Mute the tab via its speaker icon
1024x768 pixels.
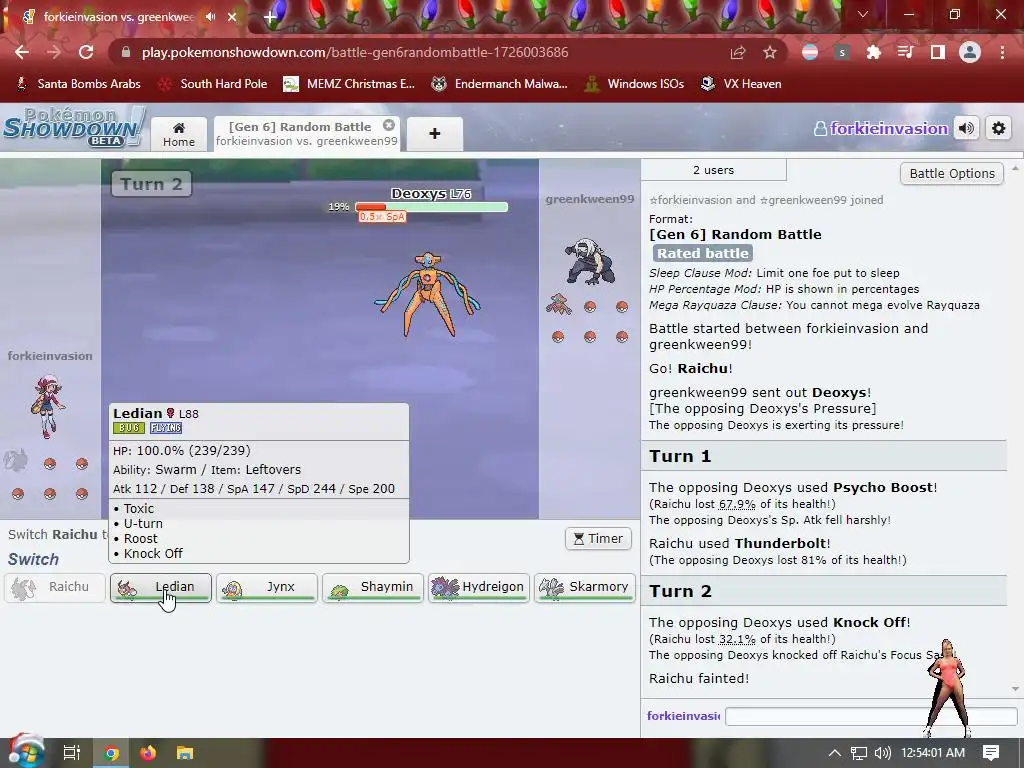tap(210, 17)
